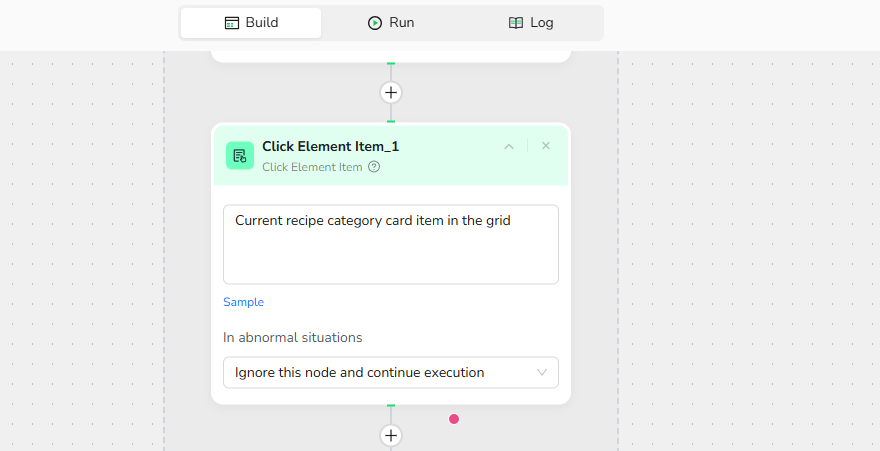Collapse the Click Element Item_1 node
Image resolution: width=880 pixels, height=451 pixels.
click(x=509, y=147)
